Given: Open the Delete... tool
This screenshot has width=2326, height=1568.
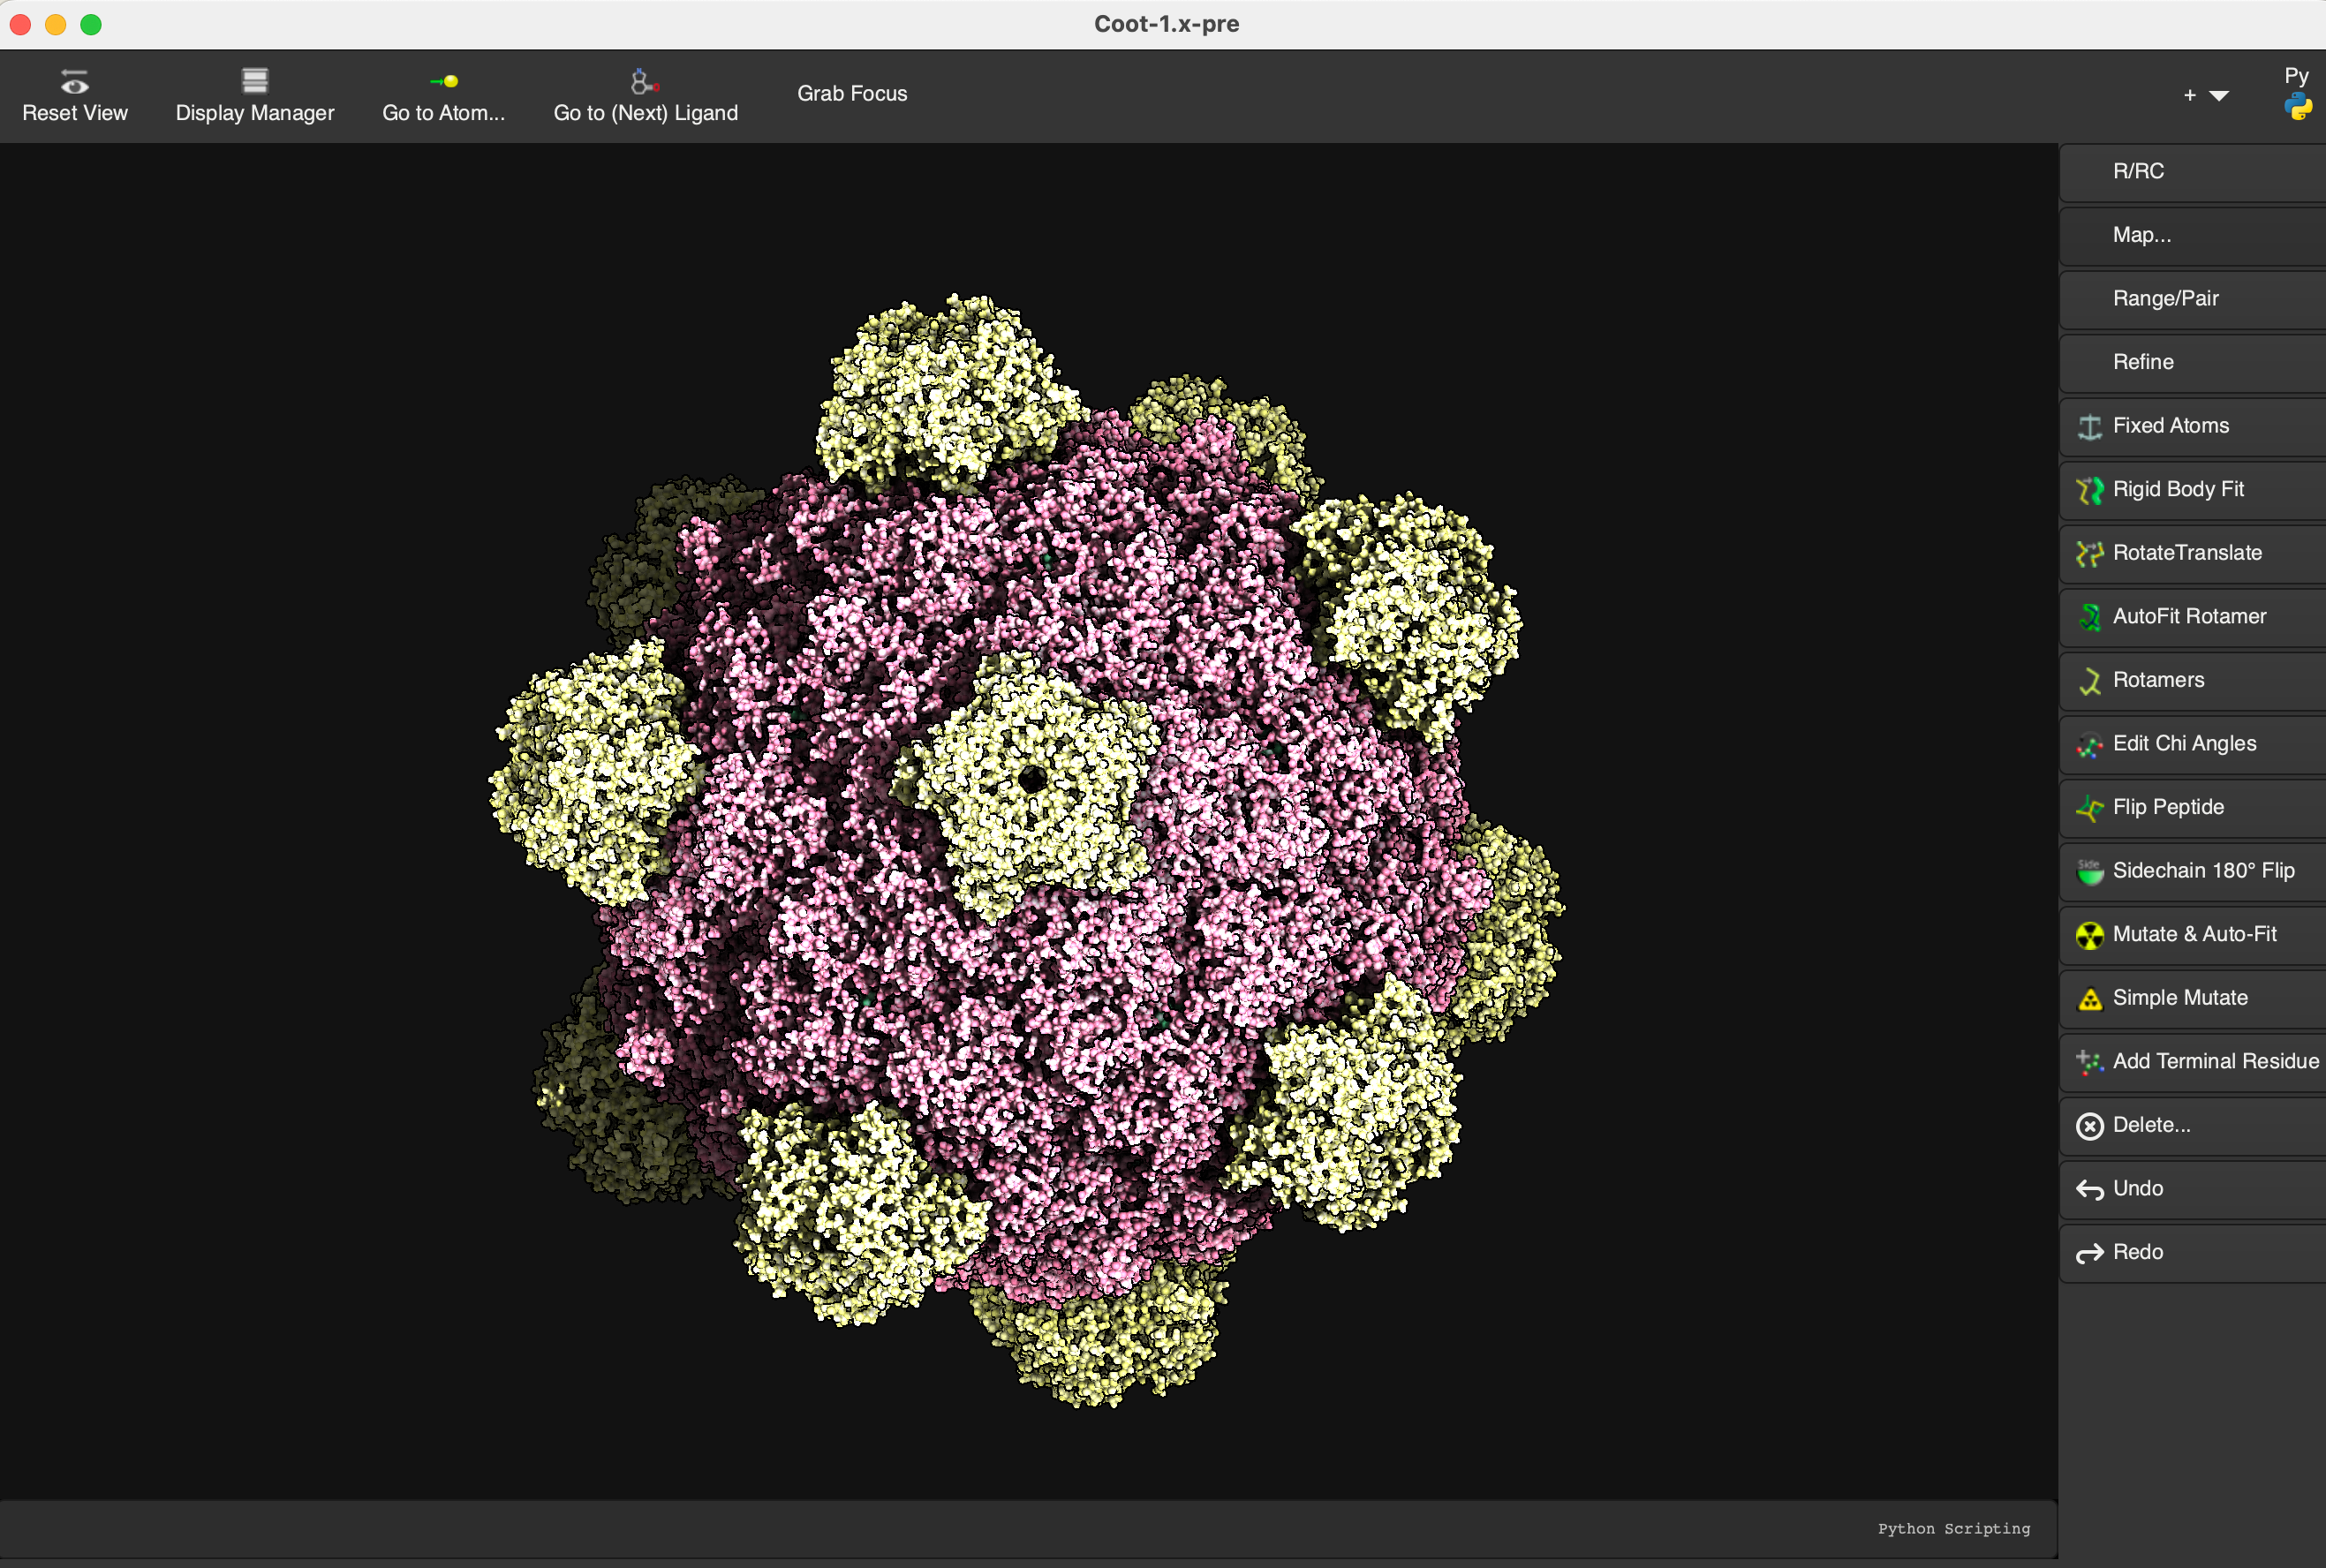Looking at the screenshot, I should click(x=2150, y=1125).
